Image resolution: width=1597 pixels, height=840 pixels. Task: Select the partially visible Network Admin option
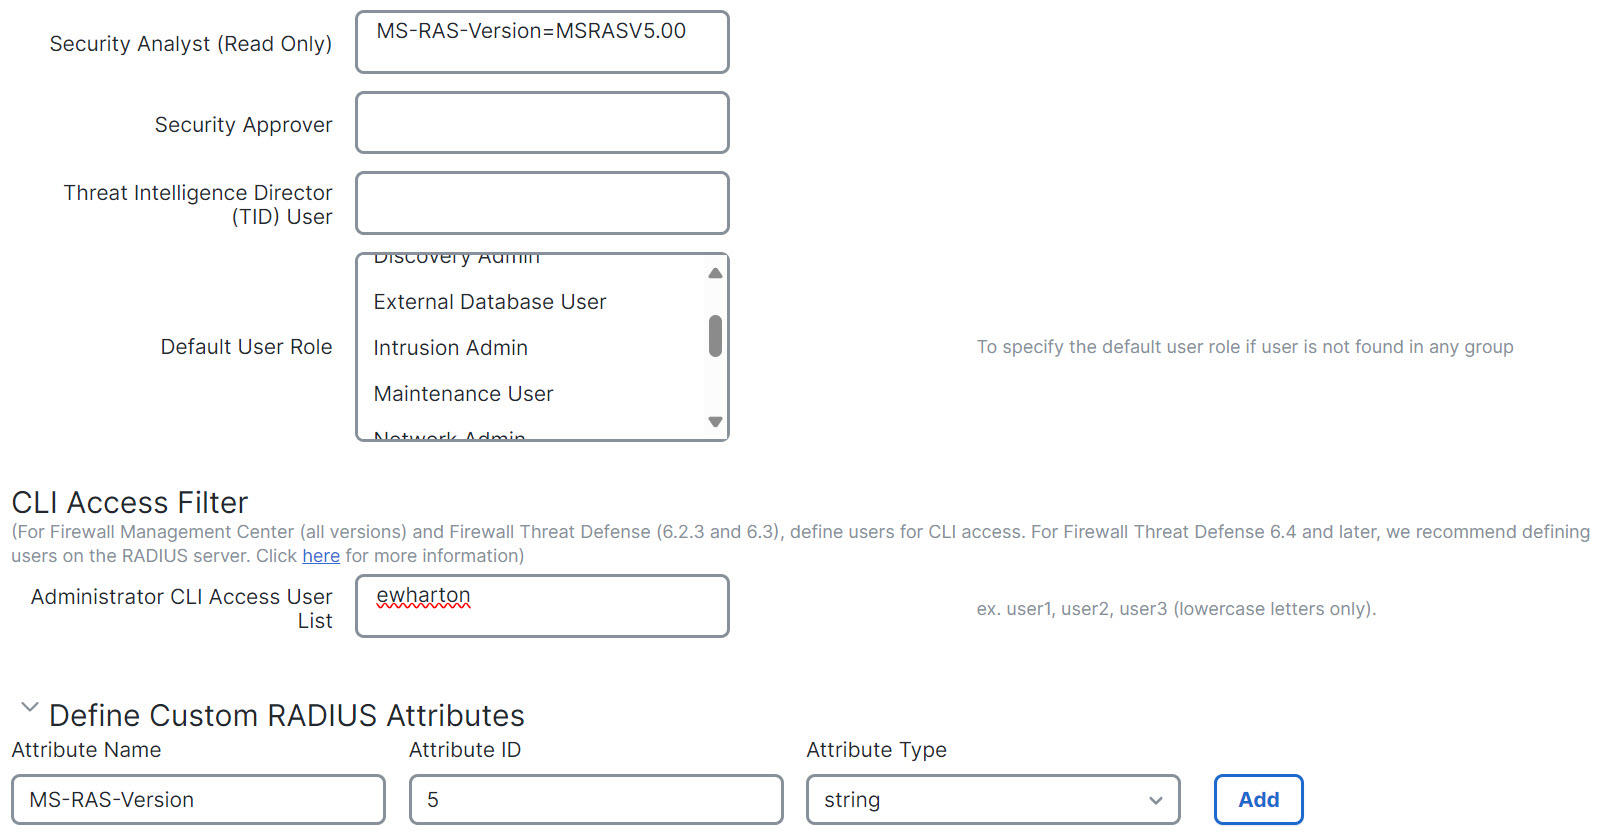(x=449, y=434)
